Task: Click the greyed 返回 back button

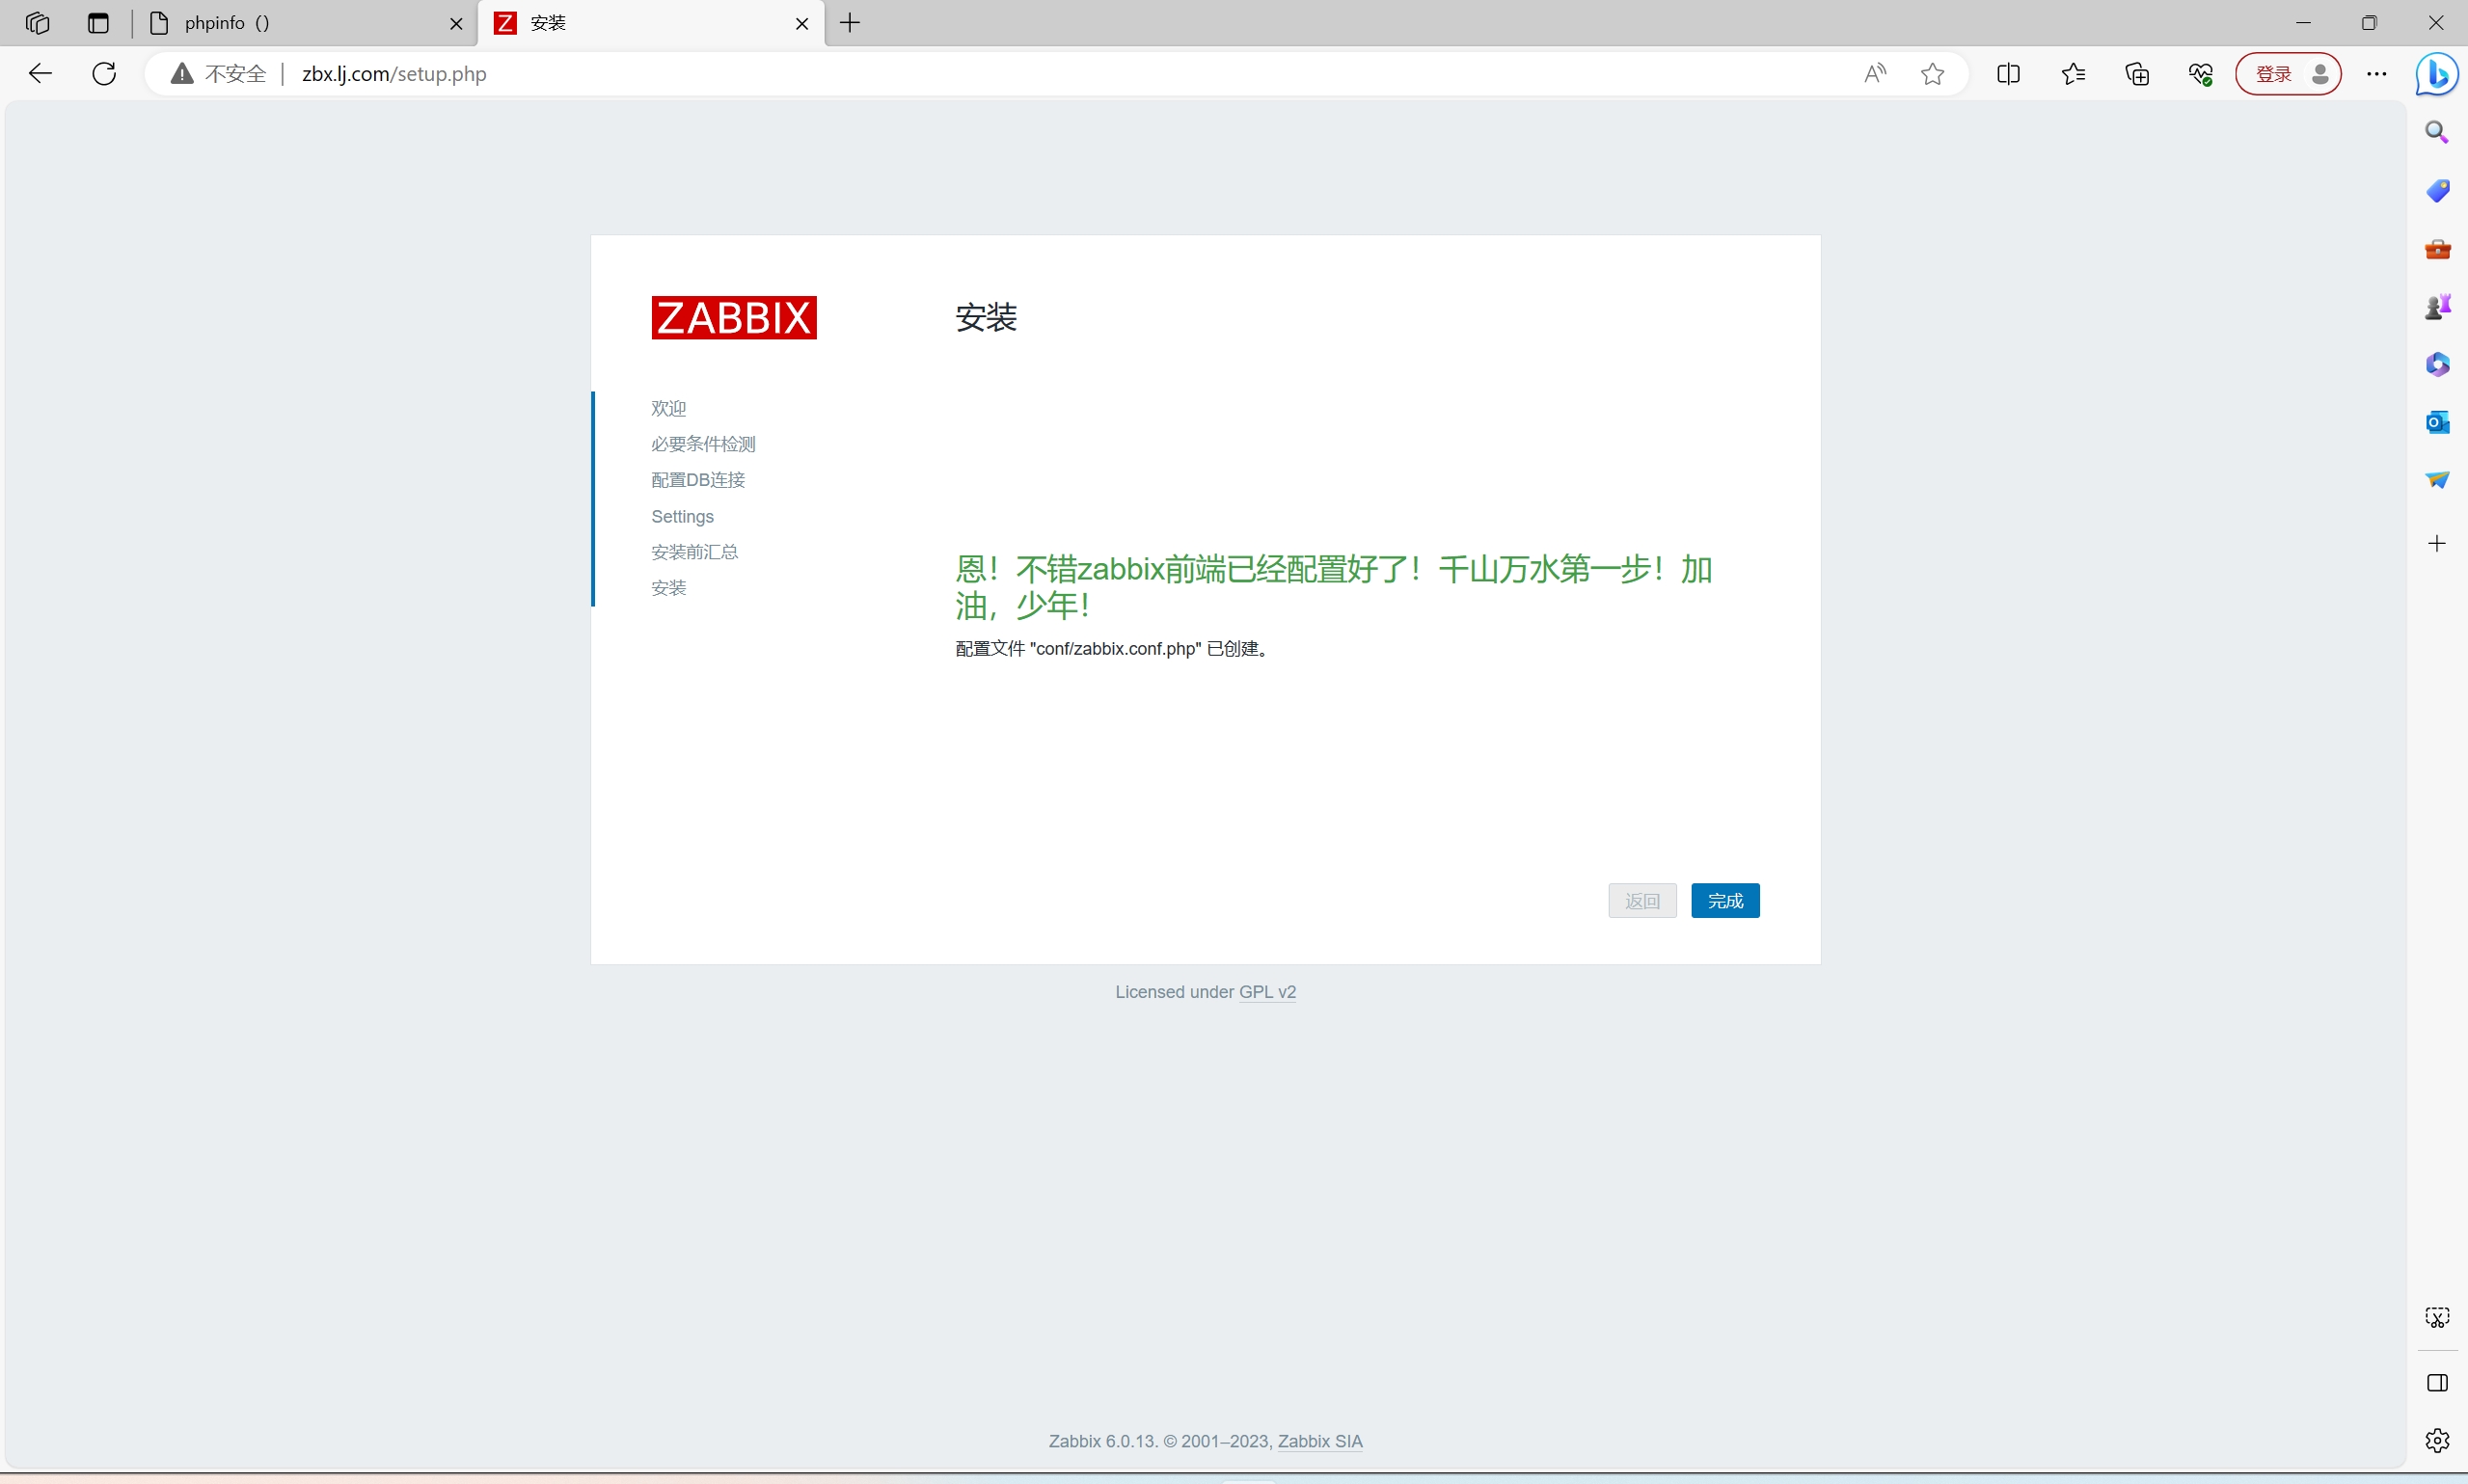Action: point(1641,900)
